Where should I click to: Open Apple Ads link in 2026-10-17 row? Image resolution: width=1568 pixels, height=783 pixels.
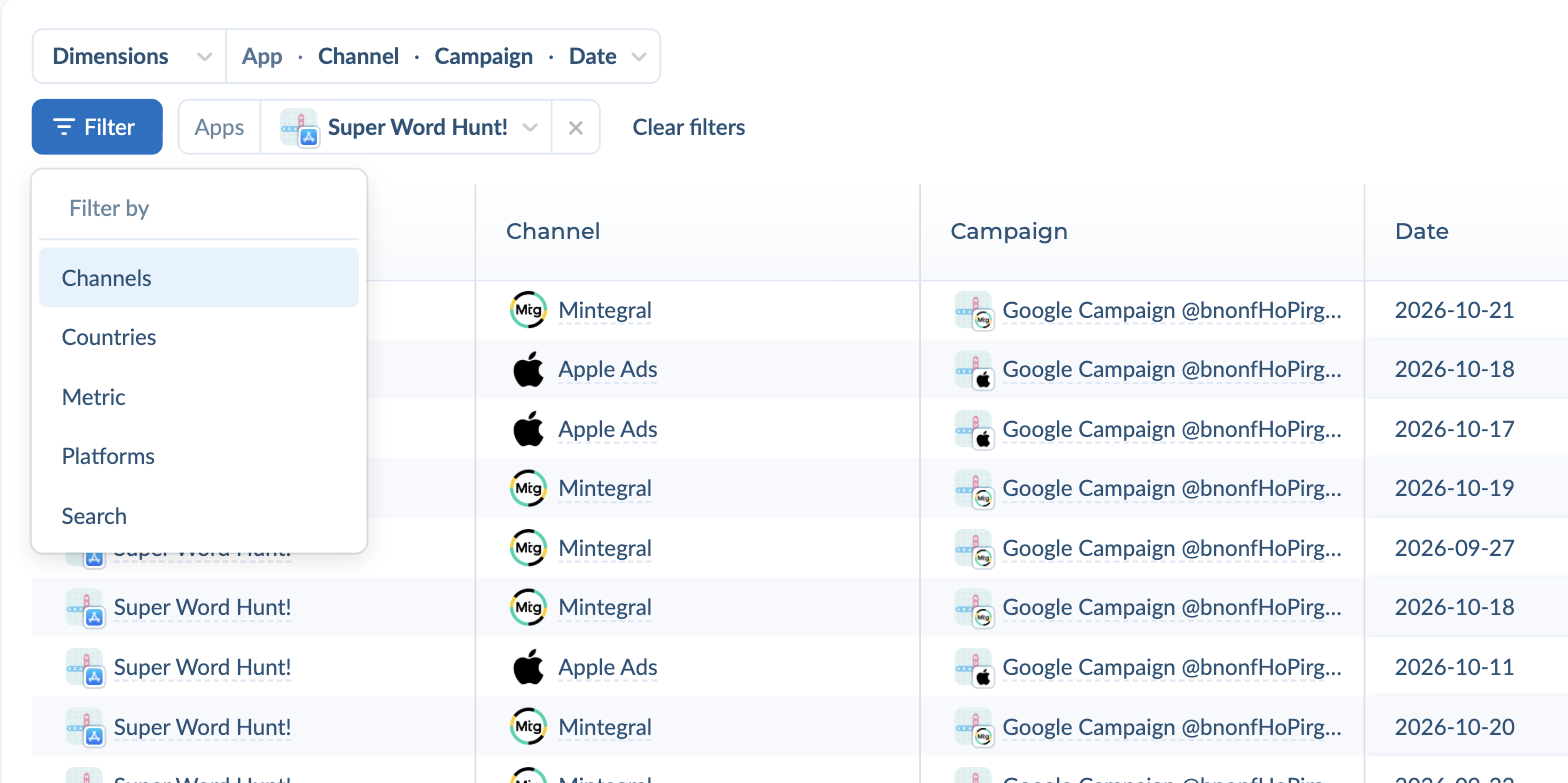(608, 429)
